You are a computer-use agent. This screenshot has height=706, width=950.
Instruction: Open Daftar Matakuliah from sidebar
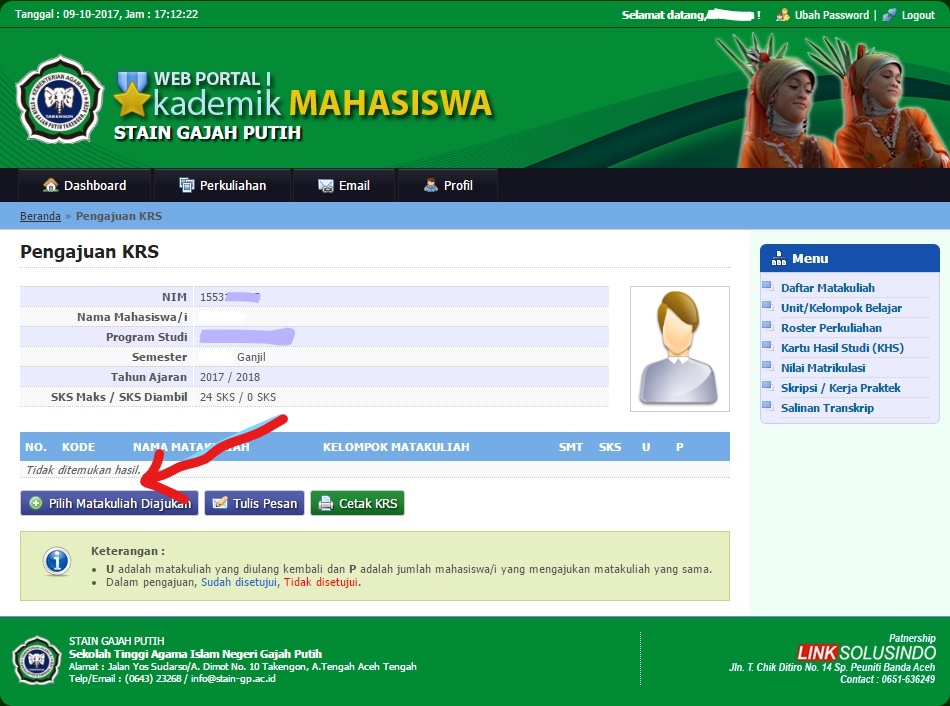tap(828, 287)
